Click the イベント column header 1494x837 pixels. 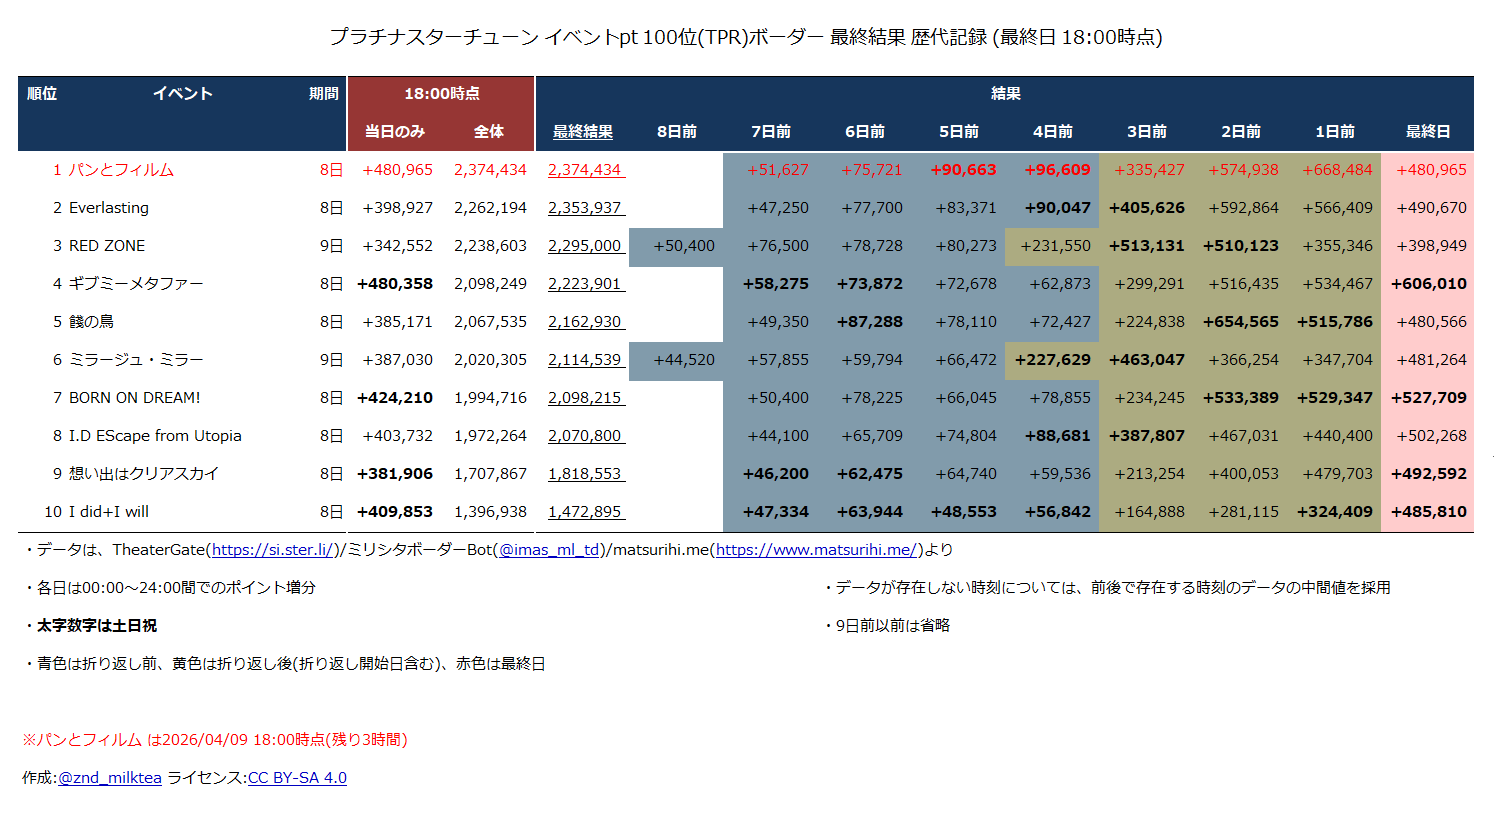(x=183, y=94)
